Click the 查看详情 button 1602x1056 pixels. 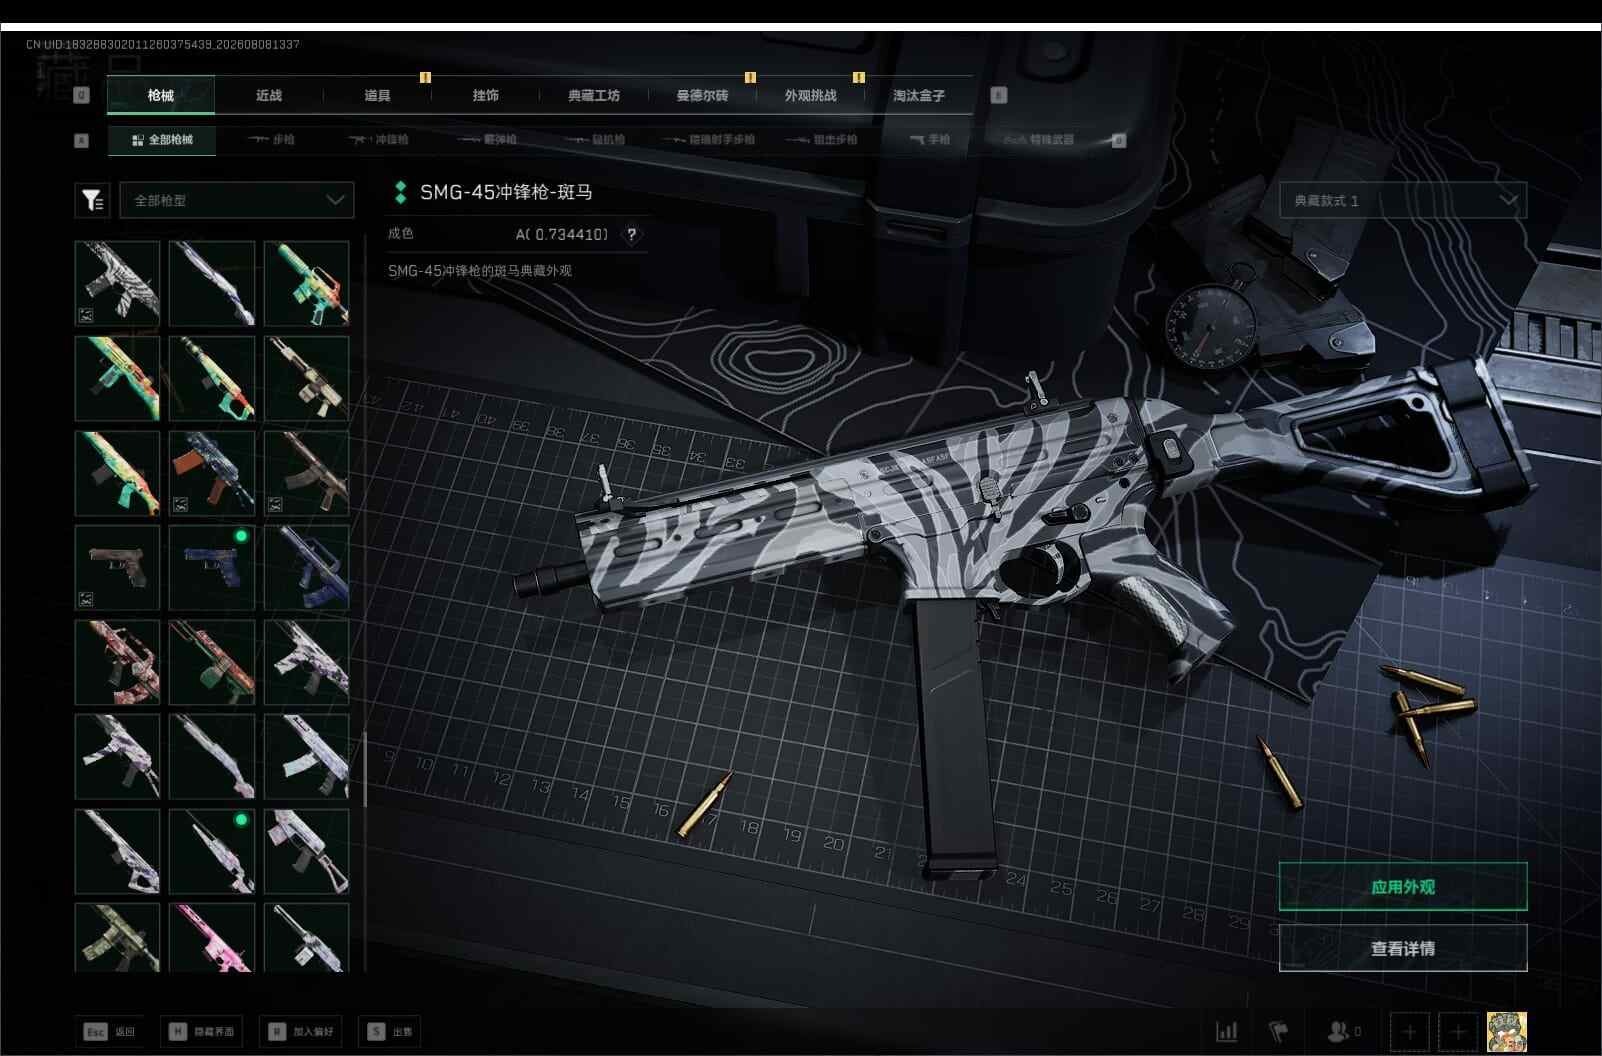tap(1403, 948)
